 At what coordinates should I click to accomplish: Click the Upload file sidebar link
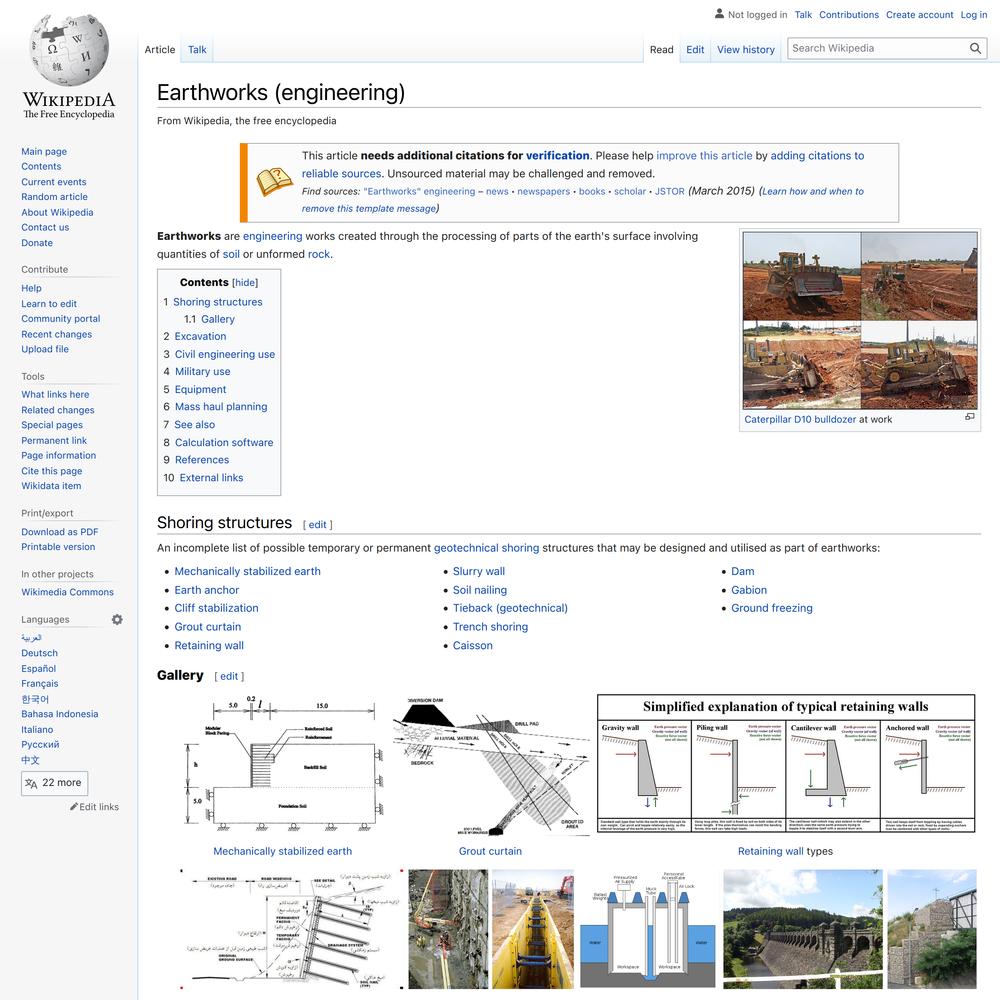click(45, 349)
